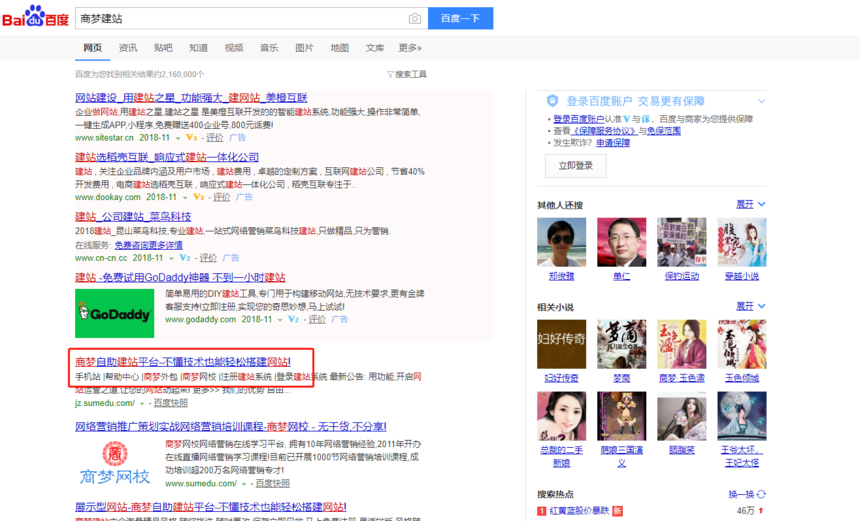Open the 视频 tab
860x521 pixels.
tap(234, 48)
